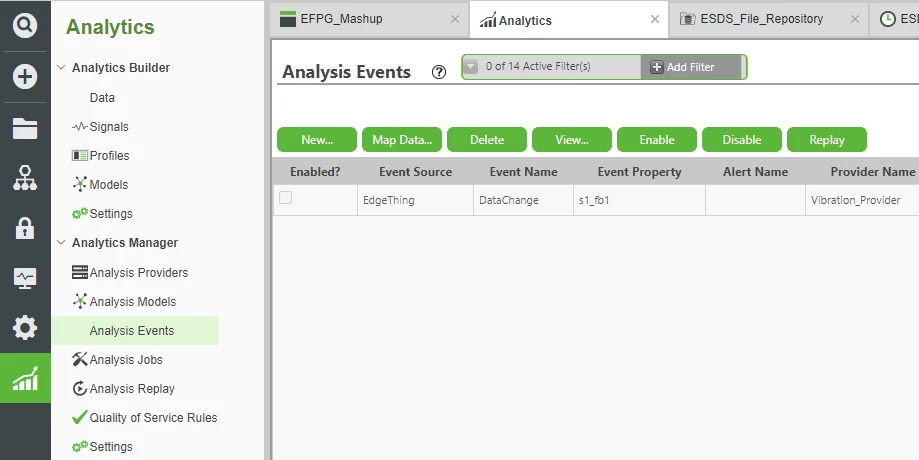Switch to the partially visible clock tab
The width and height of the screenshot is (919, 460).
pos(895,19)
